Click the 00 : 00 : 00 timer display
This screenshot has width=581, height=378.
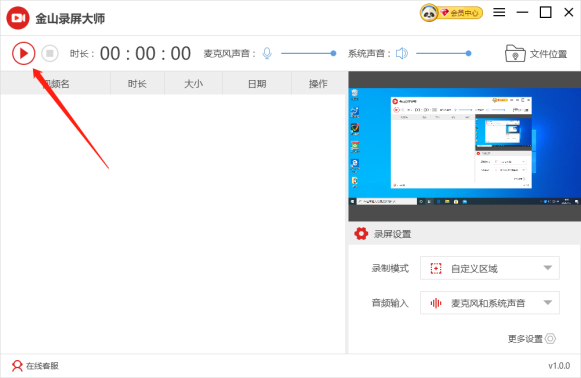(145, 53)
